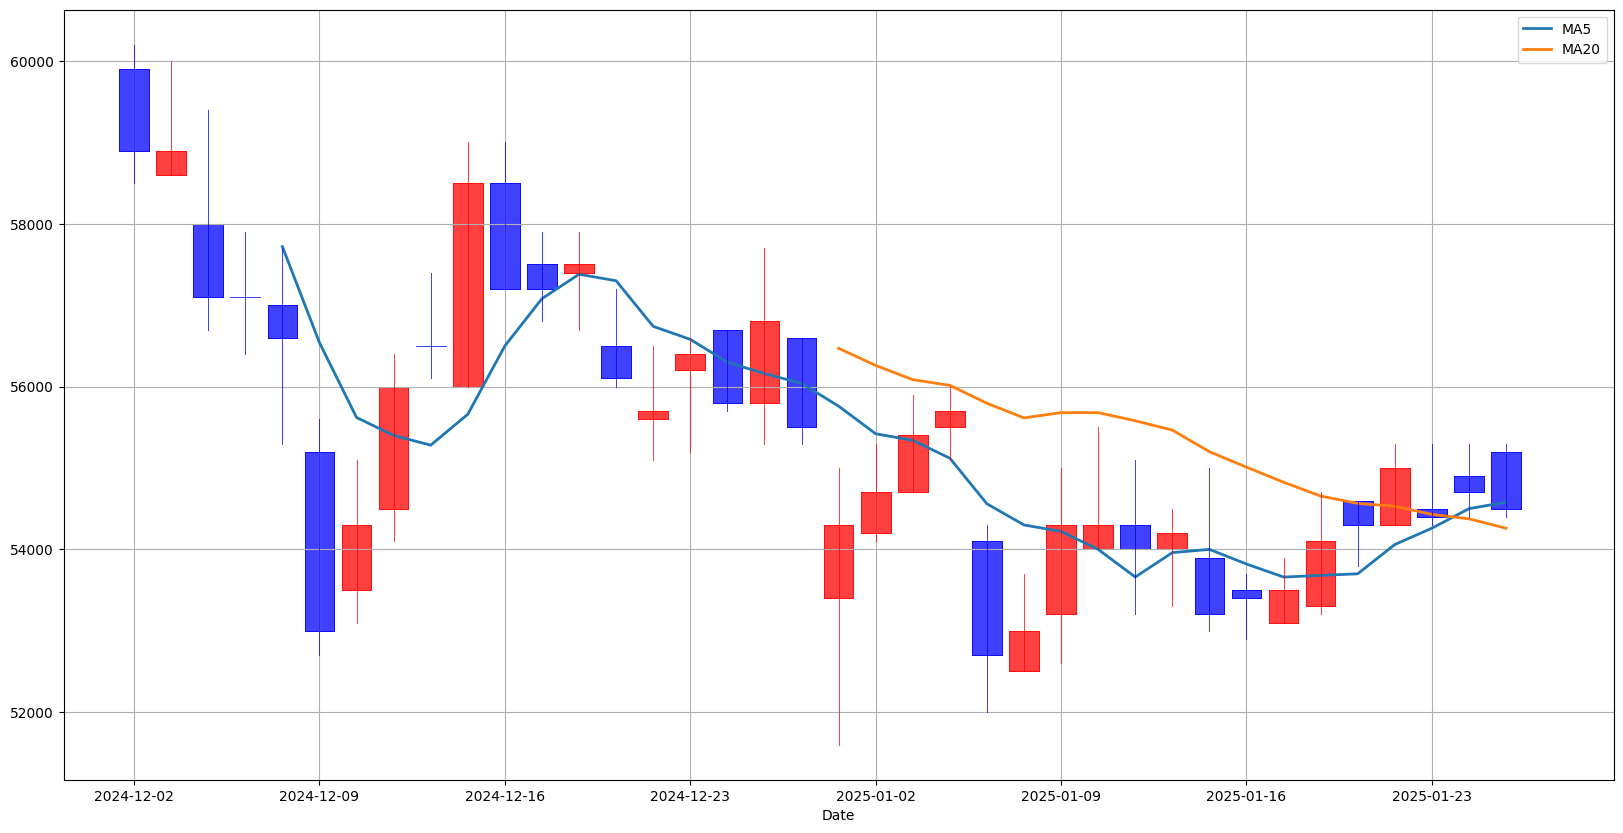The width and height of the screenshot is (1623, 833).
Task: Click the 54000 y-axis tick label
Action: pos(32,550)
